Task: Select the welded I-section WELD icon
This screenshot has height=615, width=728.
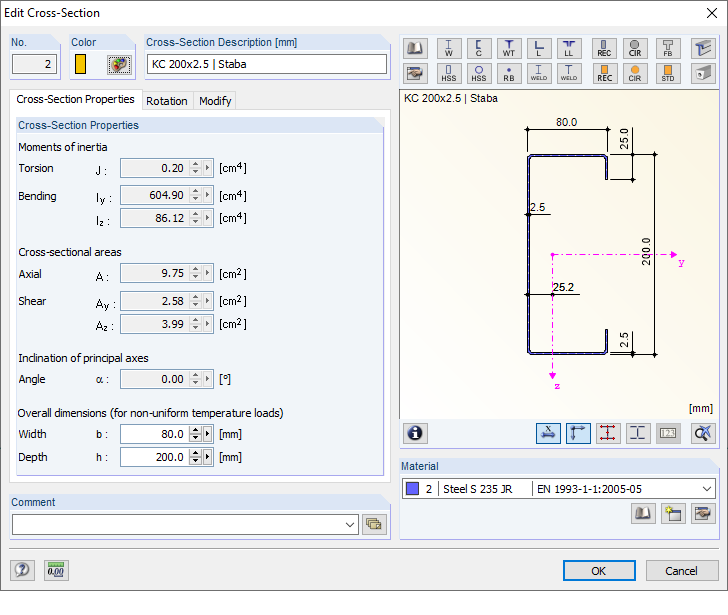Action: 539,73
